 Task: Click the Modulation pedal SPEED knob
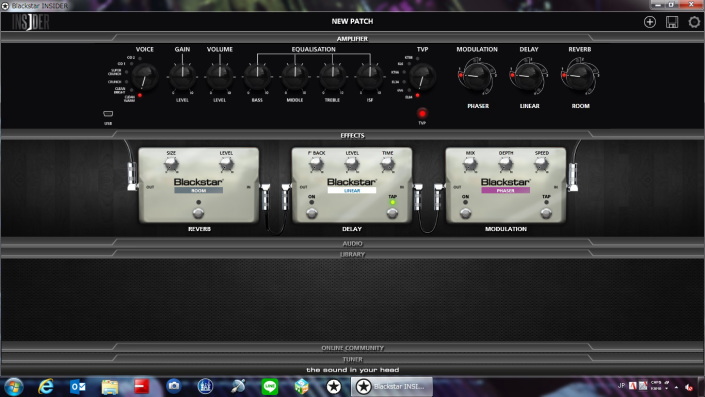[x=541, y=165]
